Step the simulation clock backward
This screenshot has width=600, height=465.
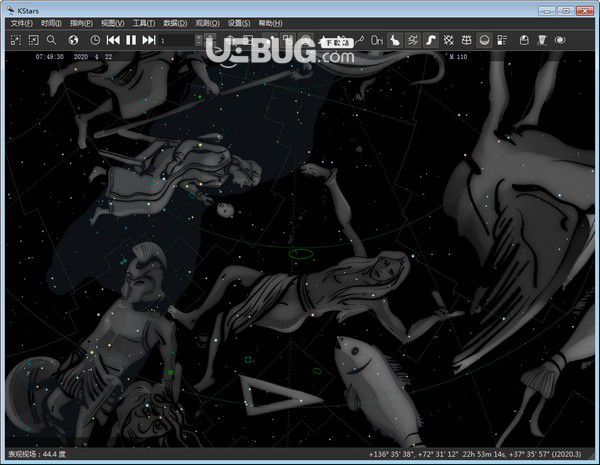coord(113,40)
